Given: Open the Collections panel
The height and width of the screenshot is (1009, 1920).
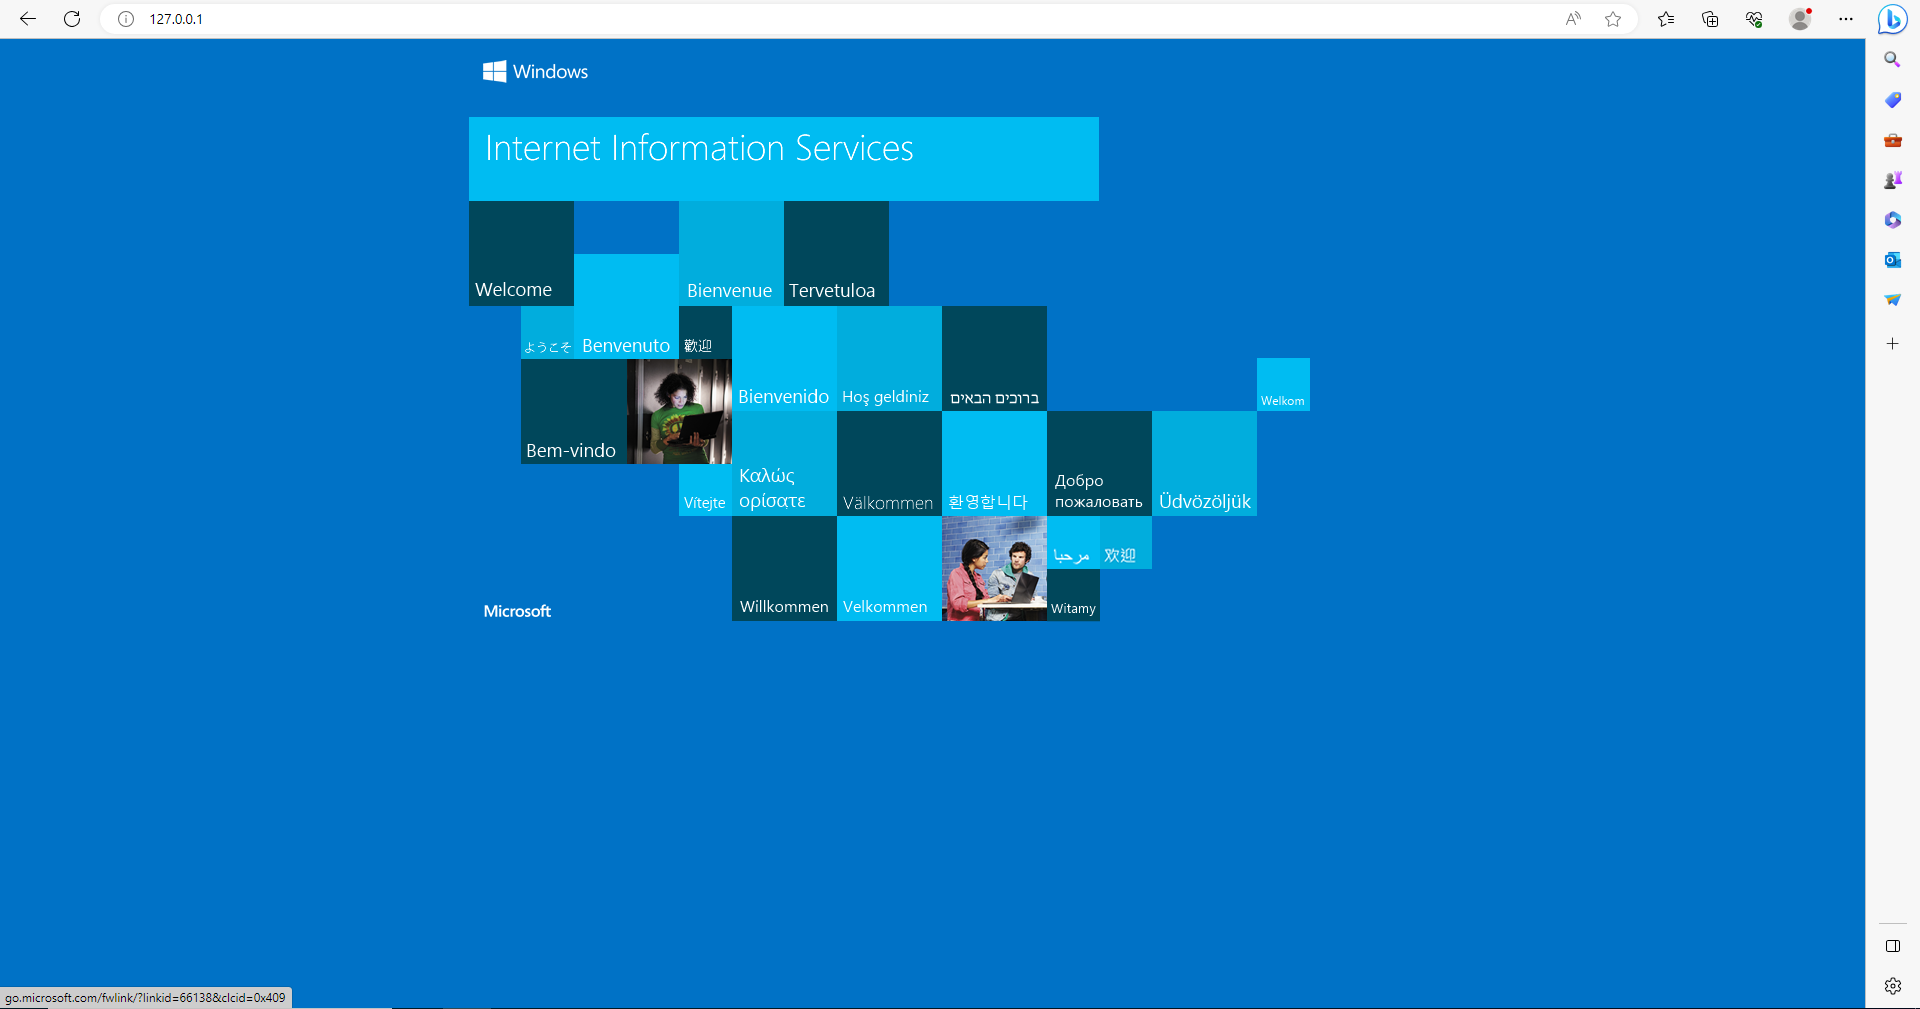Looking at the screenshot, I should (1710, 19).
